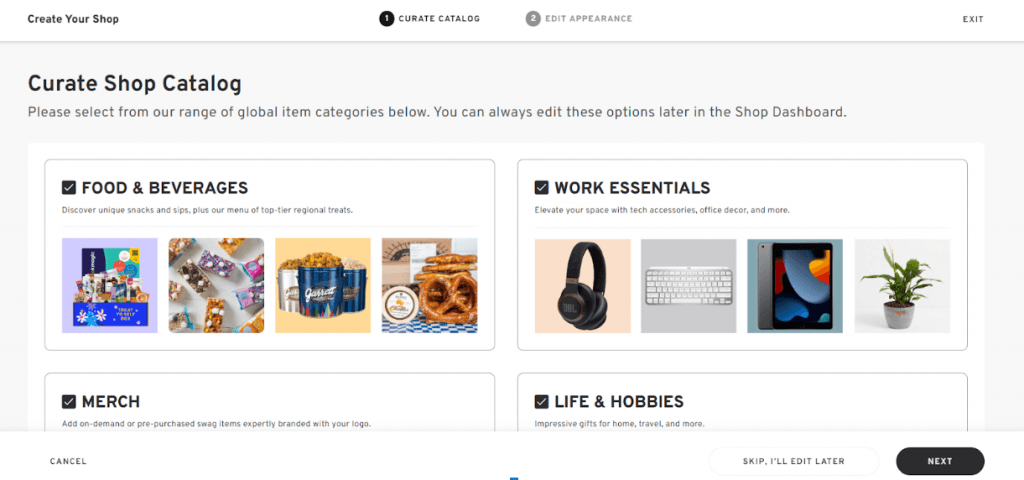Go to the Edit Appearance step
This screenshot has width=1024, height=480.
point(588,19)
